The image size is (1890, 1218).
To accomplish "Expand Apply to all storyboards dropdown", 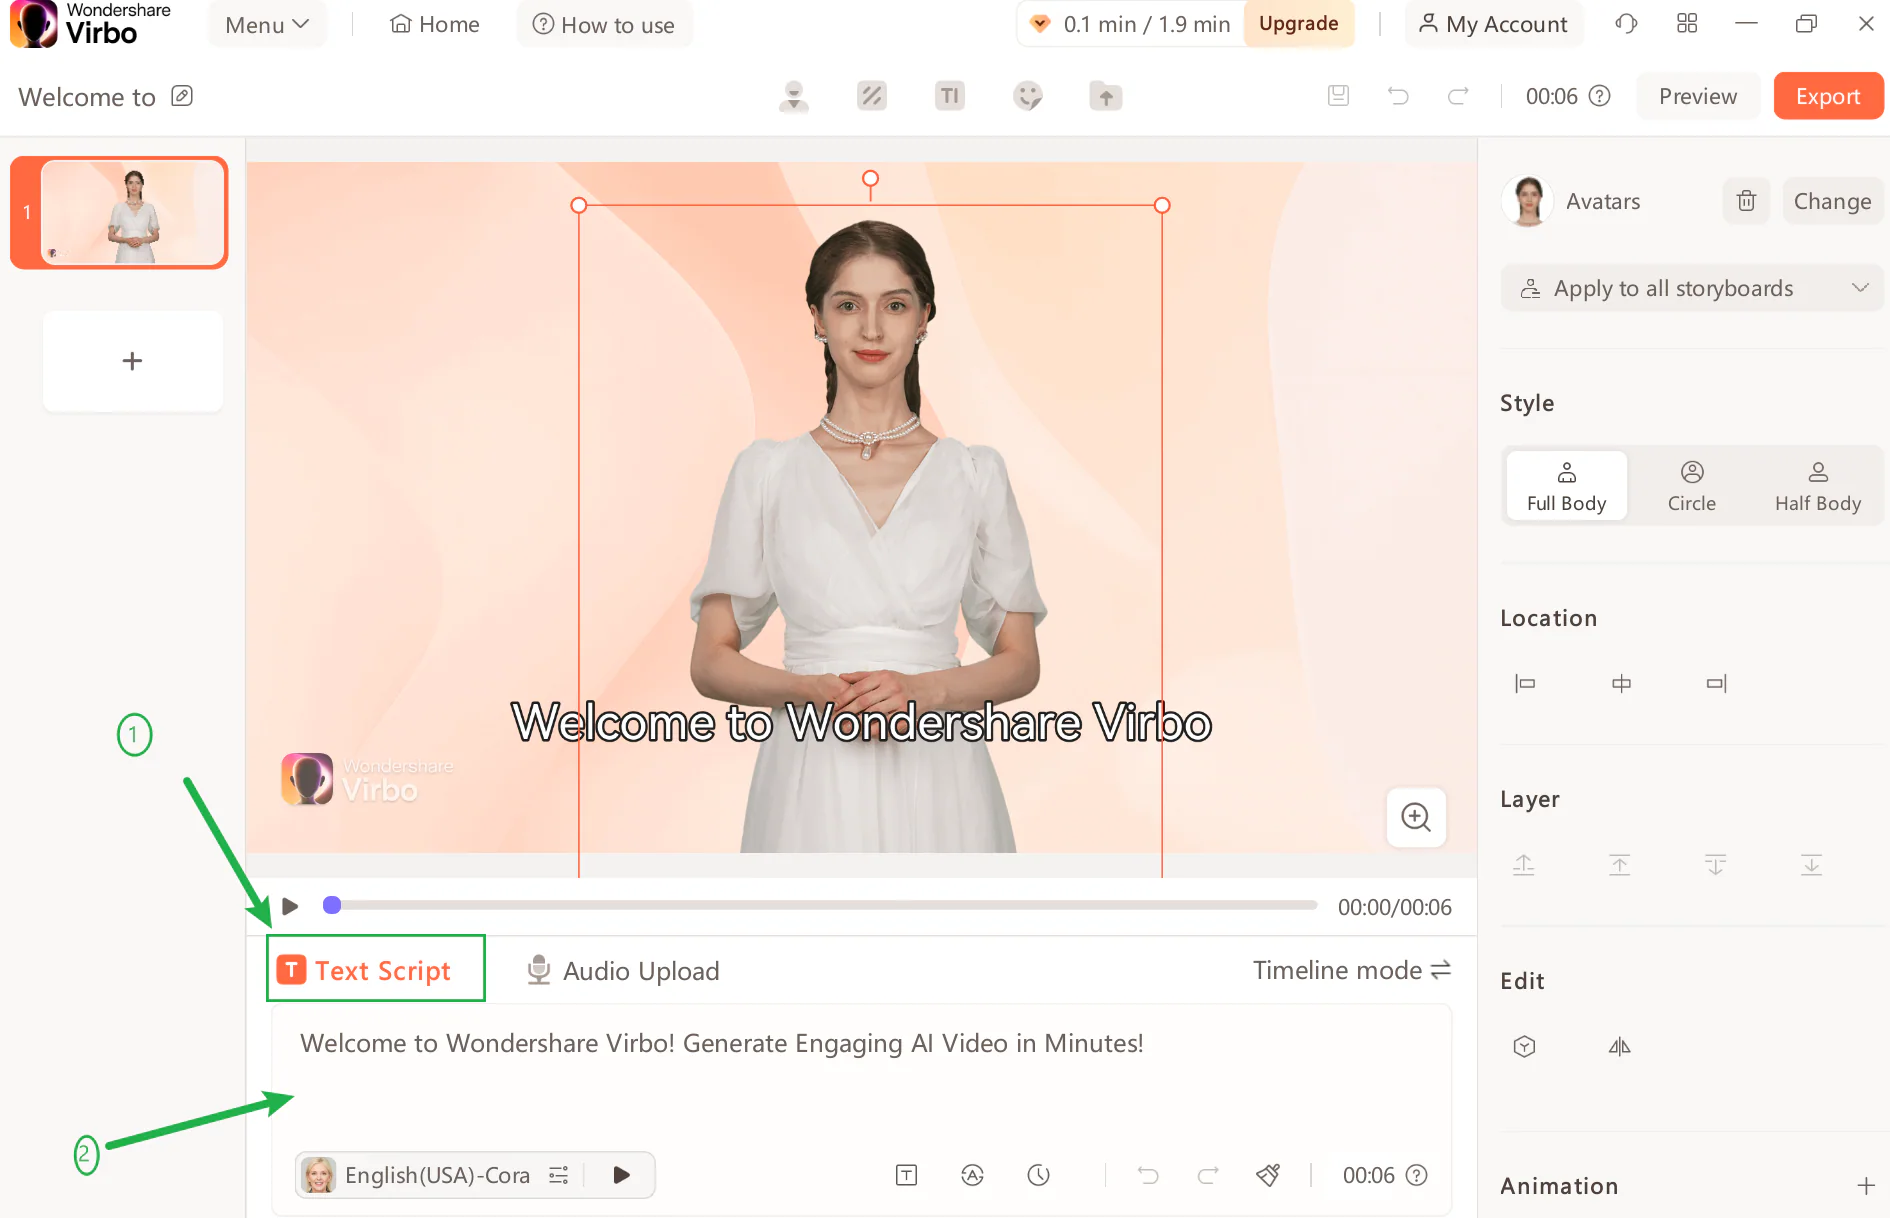I will pyautogui.click(x=1692, y=288).
